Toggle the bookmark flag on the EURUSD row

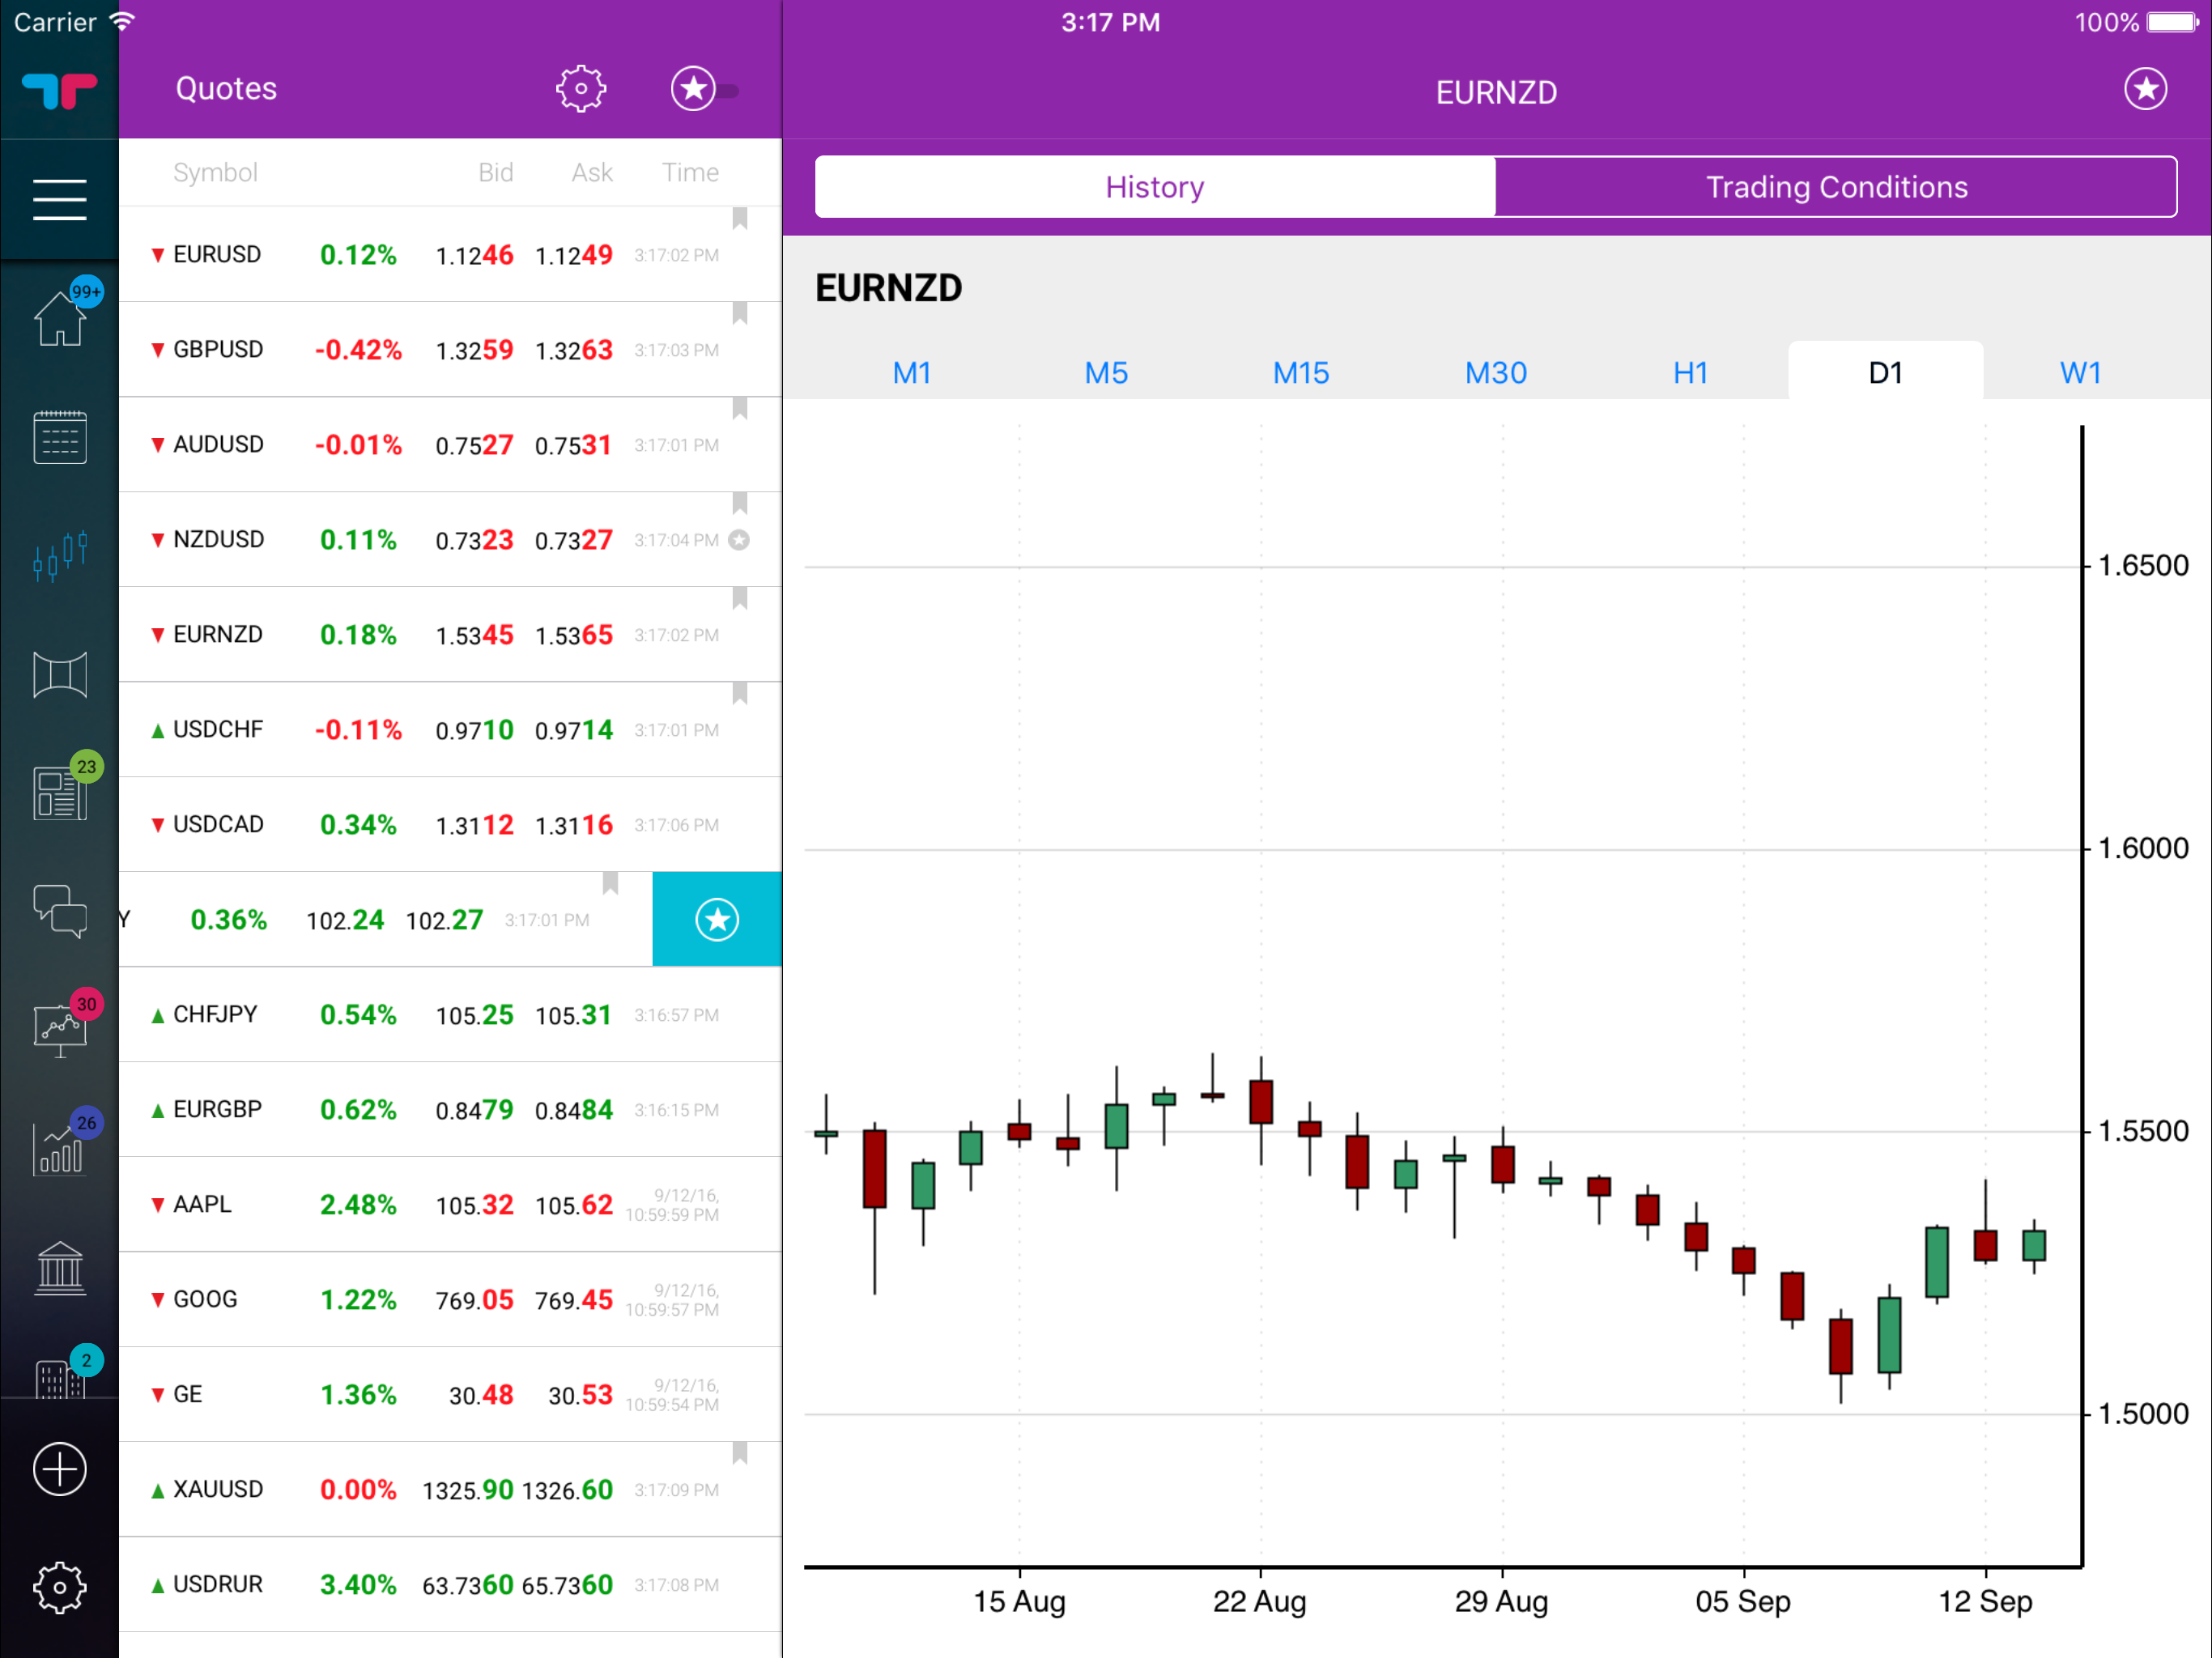click(740, 219)
